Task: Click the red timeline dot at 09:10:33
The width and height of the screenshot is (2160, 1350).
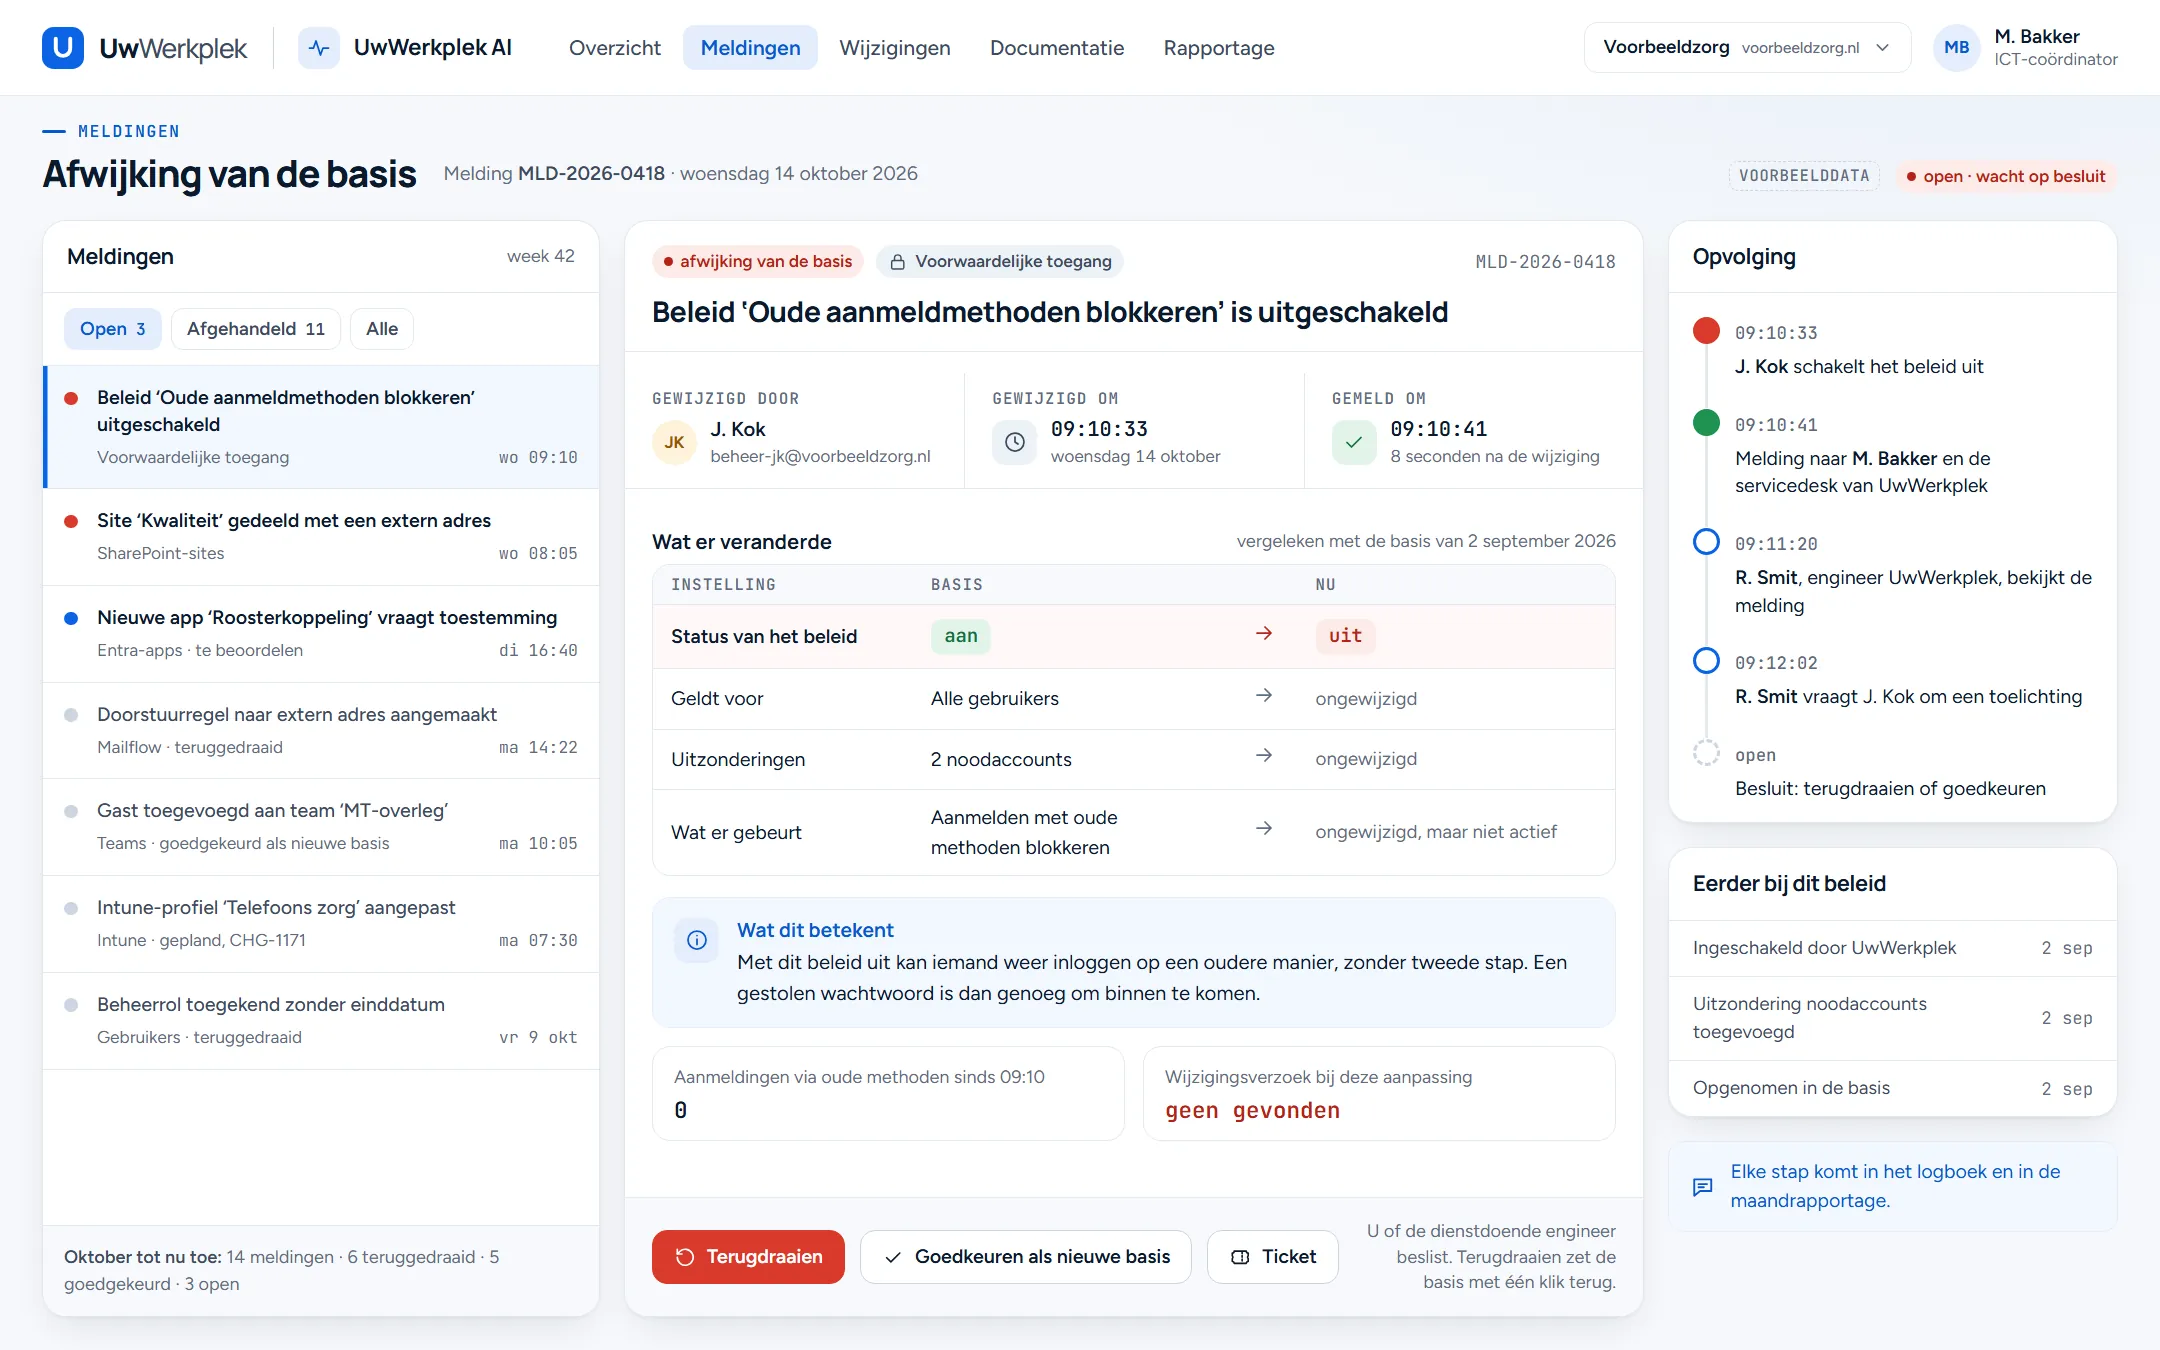Action: (1706, 331)
